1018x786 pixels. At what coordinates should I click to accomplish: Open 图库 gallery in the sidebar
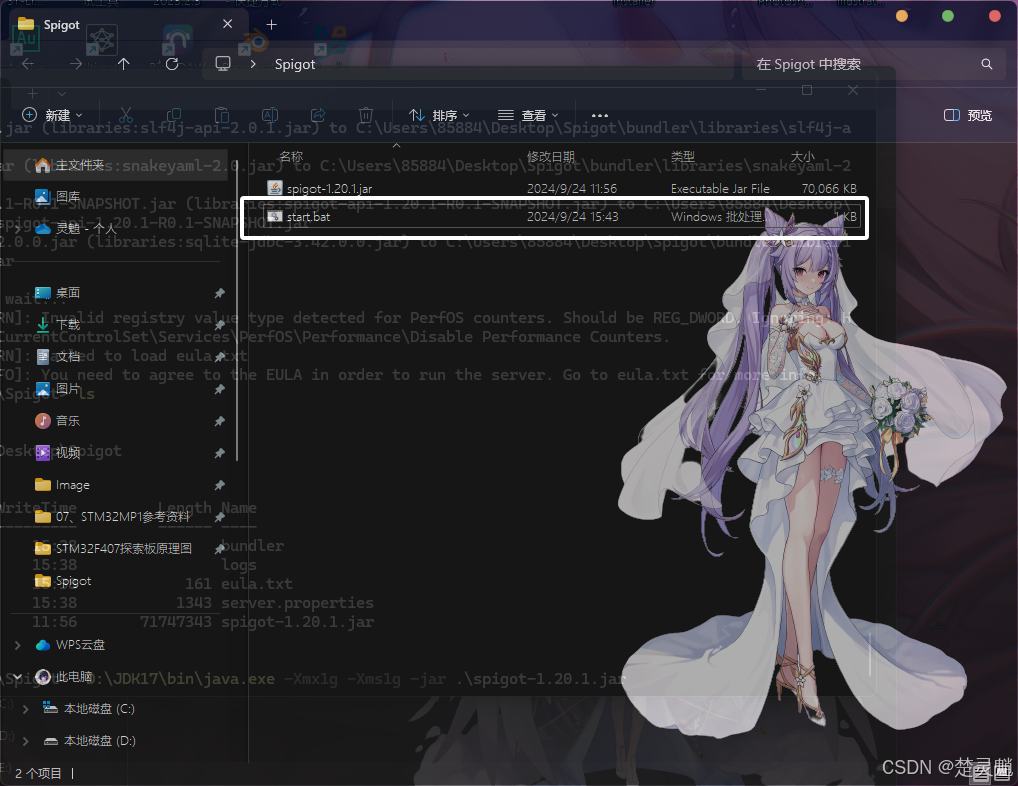(68, 196)
